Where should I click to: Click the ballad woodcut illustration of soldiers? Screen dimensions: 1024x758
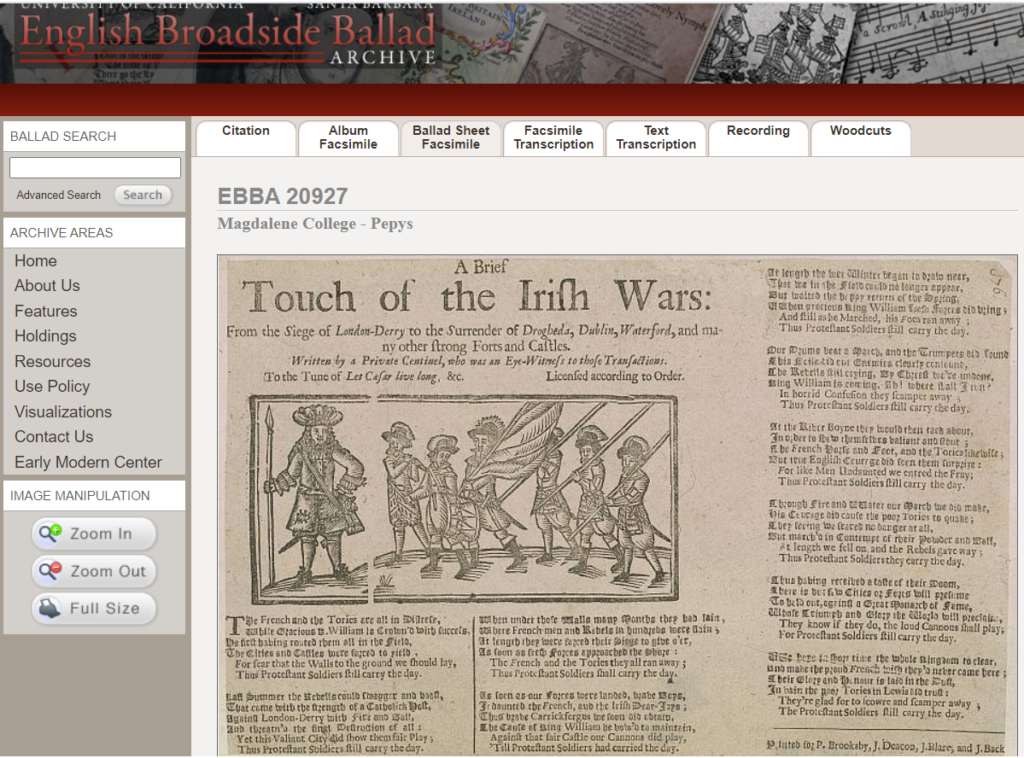click(463, 498)
